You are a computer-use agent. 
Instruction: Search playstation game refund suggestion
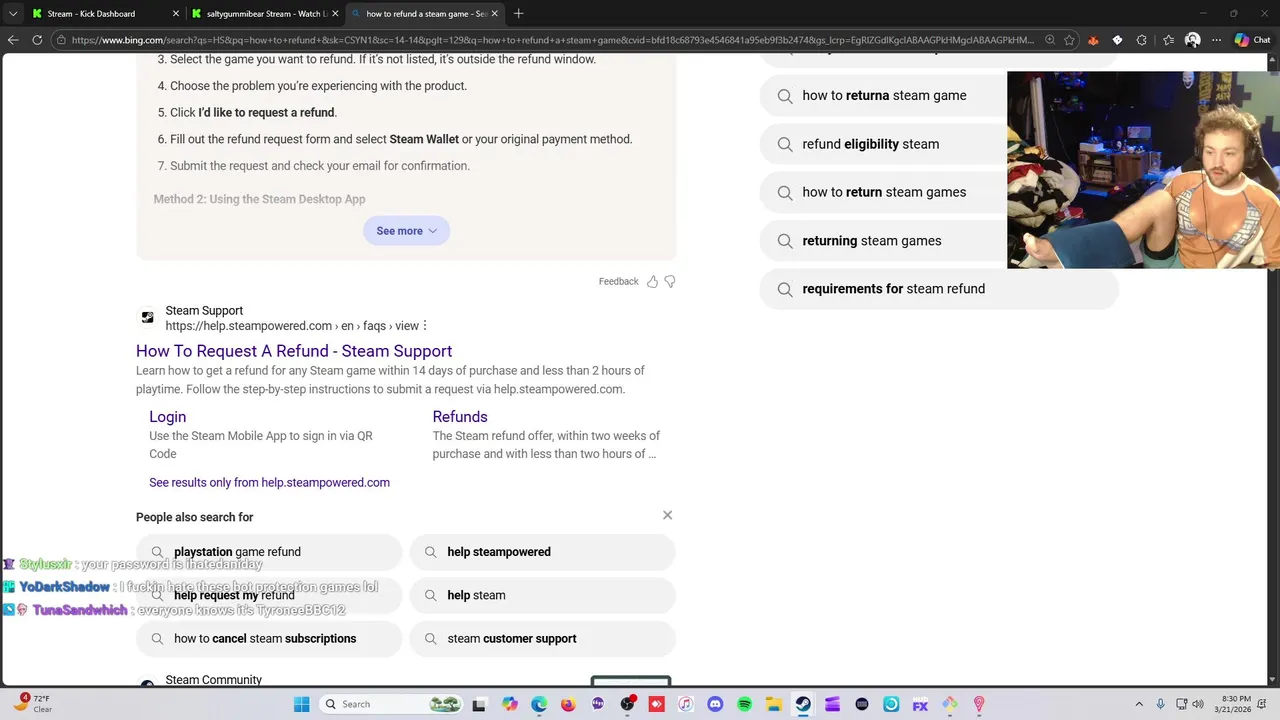pyautogui.click(x=269, y=552)
